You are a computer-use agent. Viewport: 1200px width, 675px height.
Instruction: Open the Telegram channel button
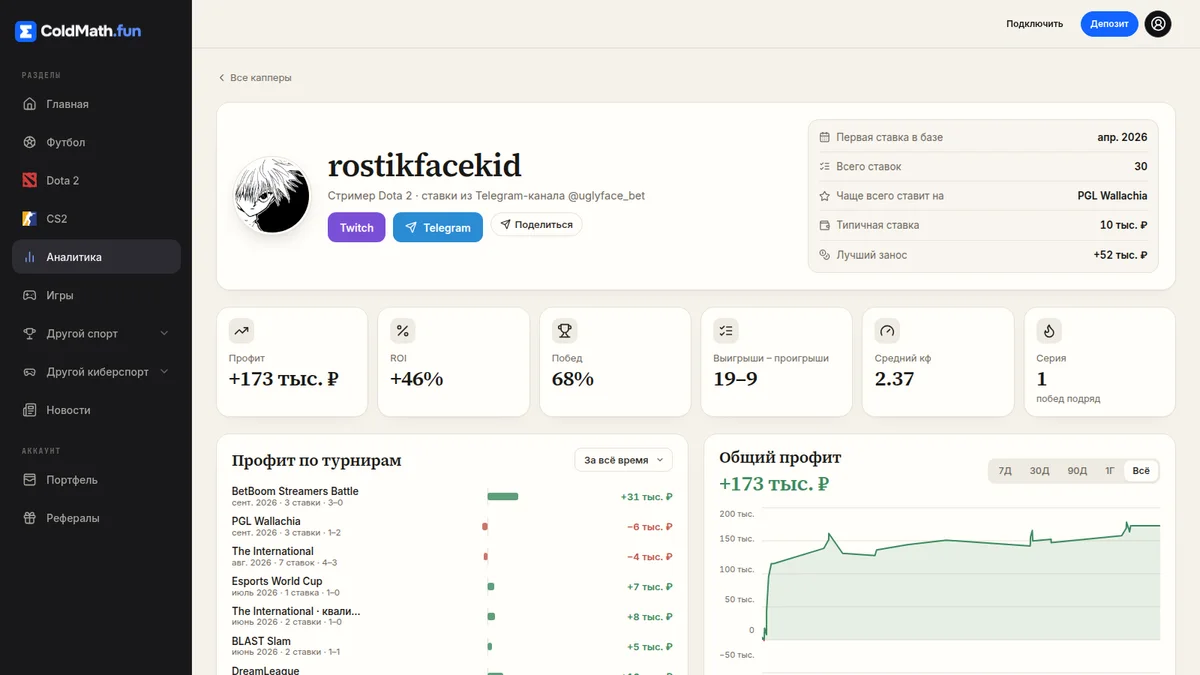pyautogui.click(x=438, y=227)
